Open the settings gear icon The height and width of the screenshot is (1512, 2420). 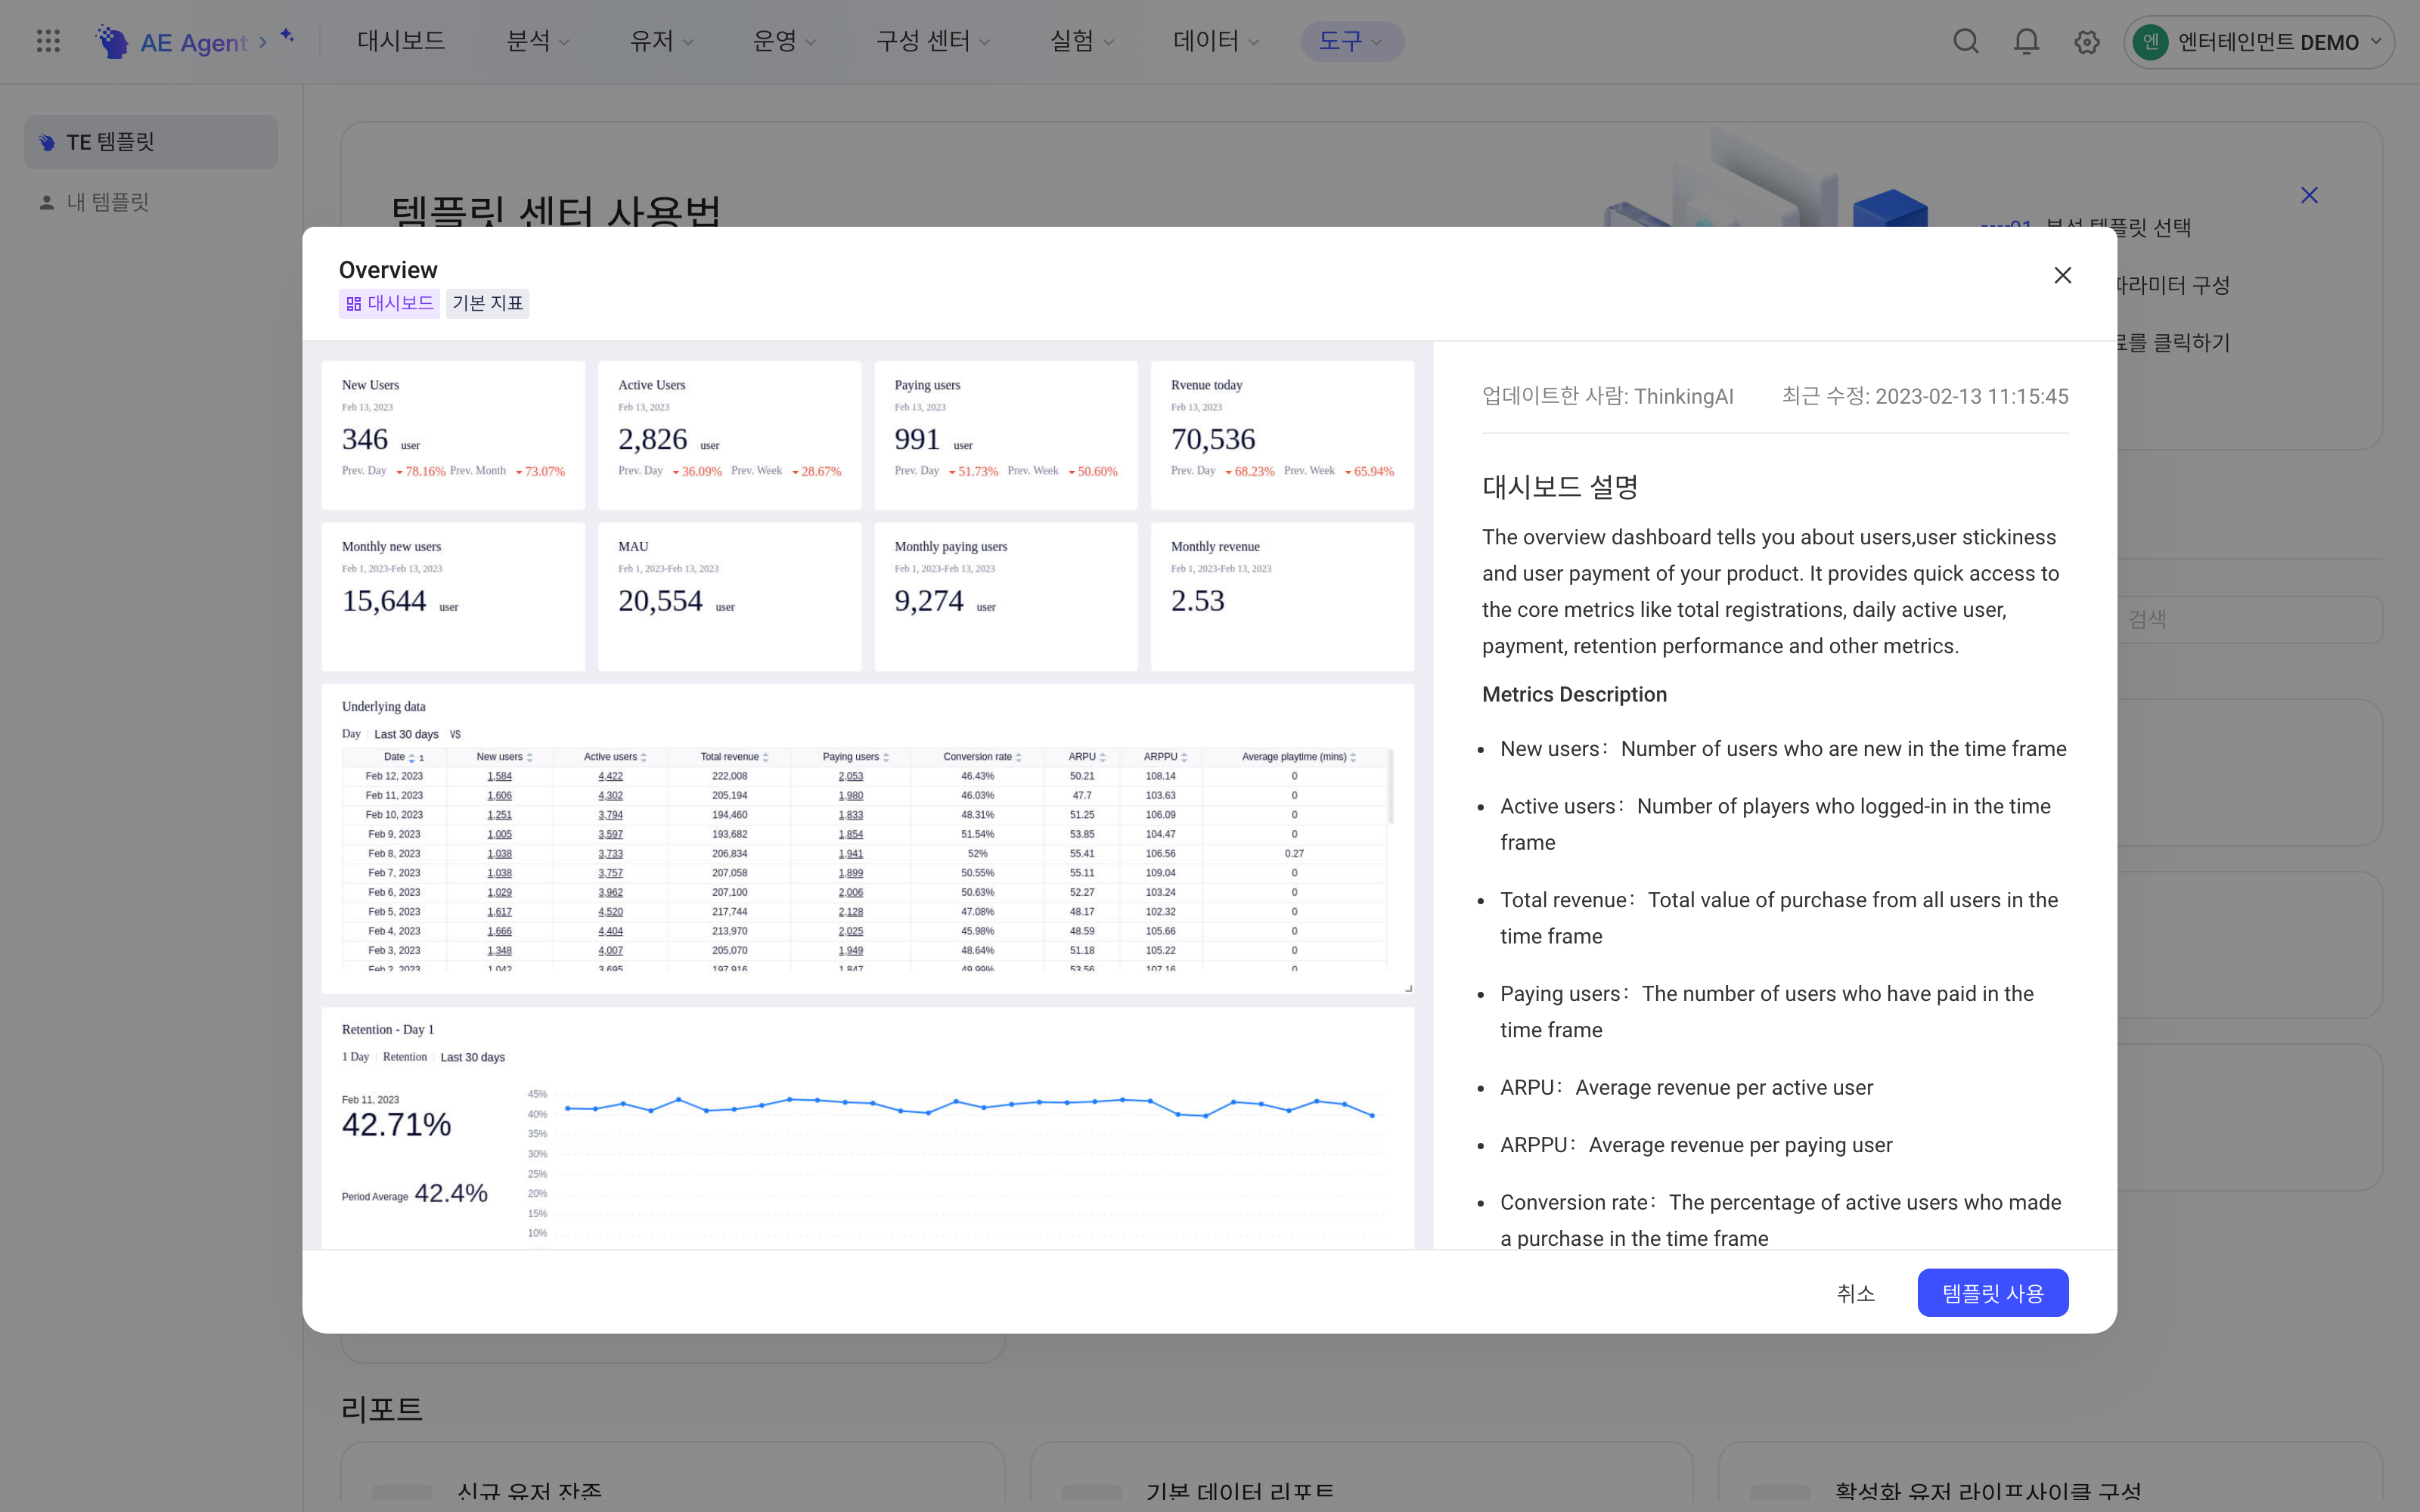click(x=2086, y=42)
